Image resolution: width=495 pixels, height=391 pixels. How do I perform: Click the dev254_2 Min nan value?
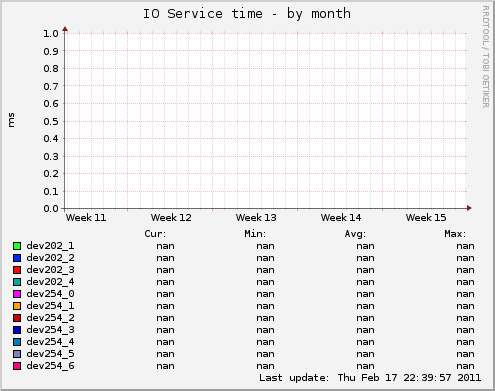265,318
